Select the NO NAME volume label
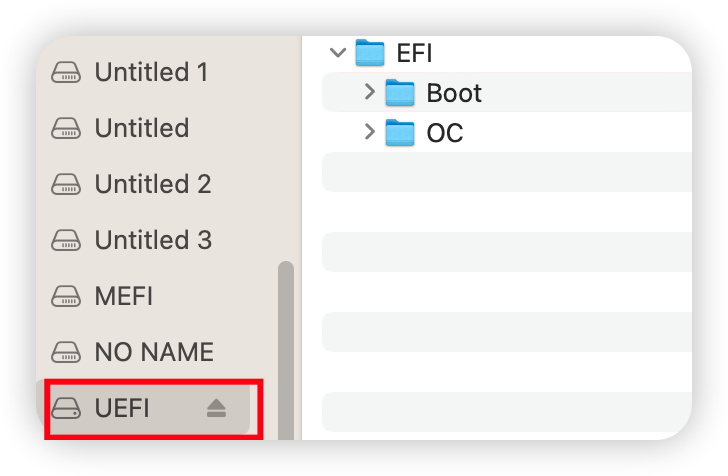The height and width of the screenshot is (476, 728). tap(154, 352)
